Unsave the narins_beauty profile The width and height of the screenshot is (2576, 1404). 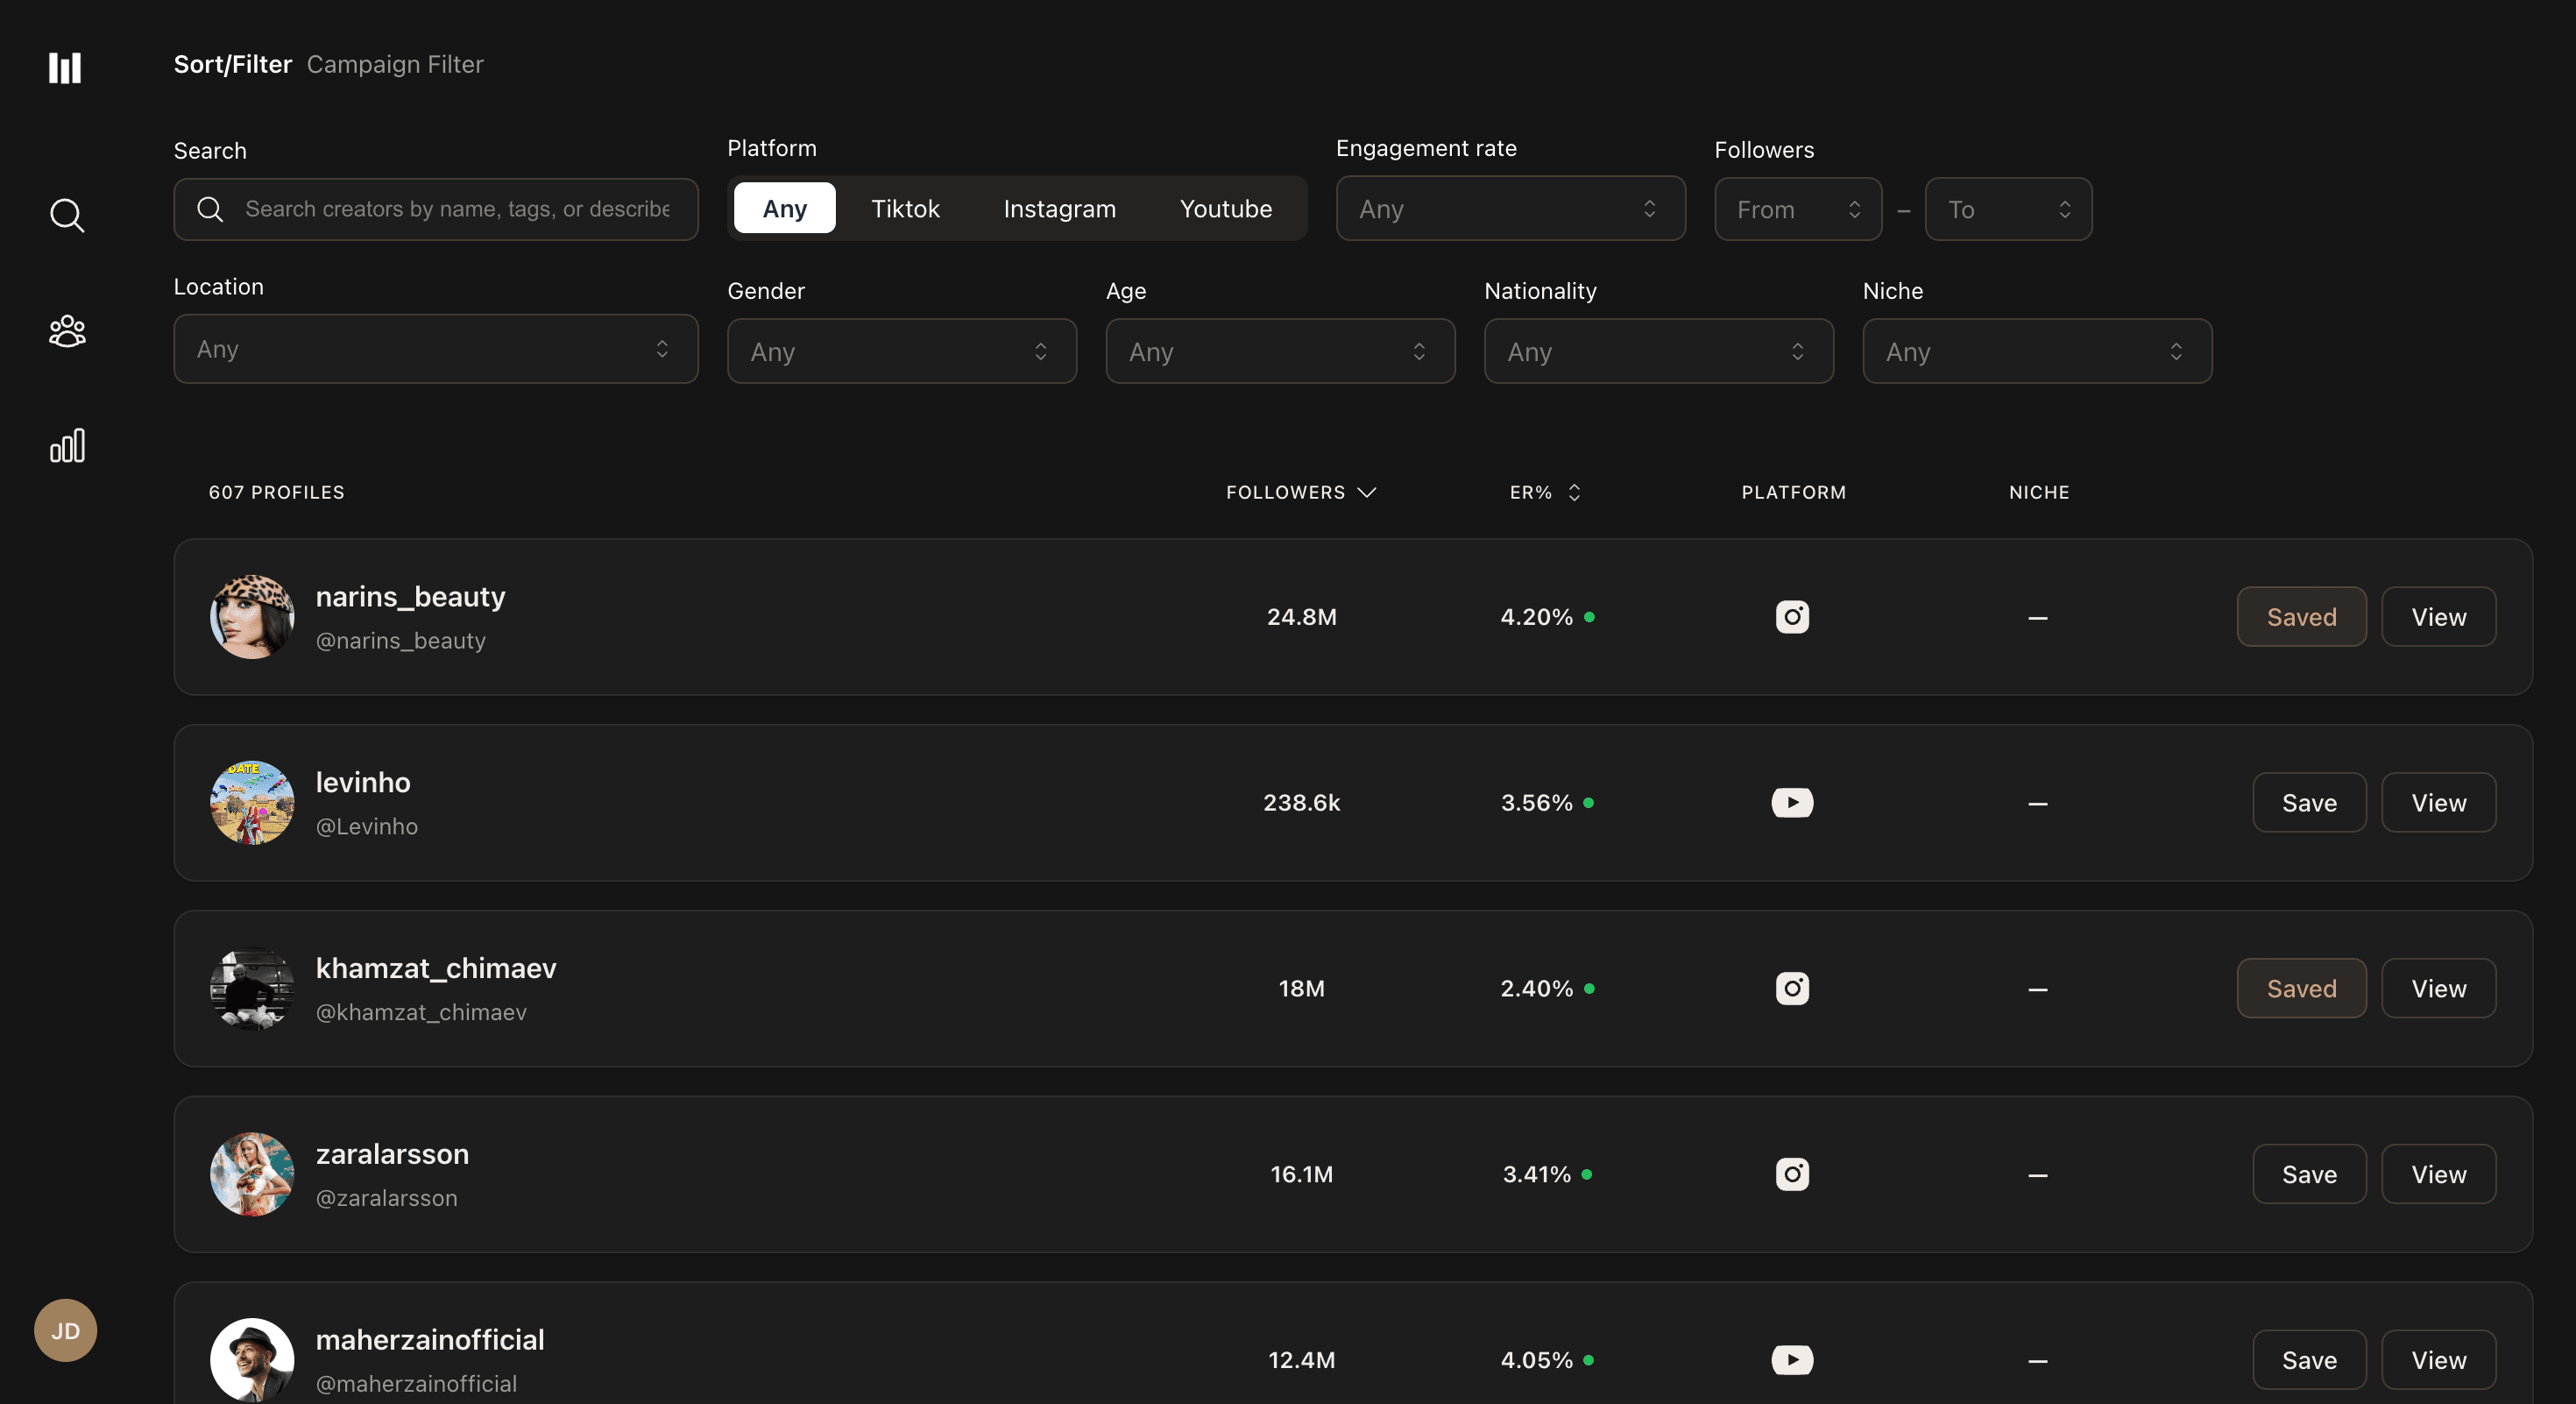click(2300, 617)
